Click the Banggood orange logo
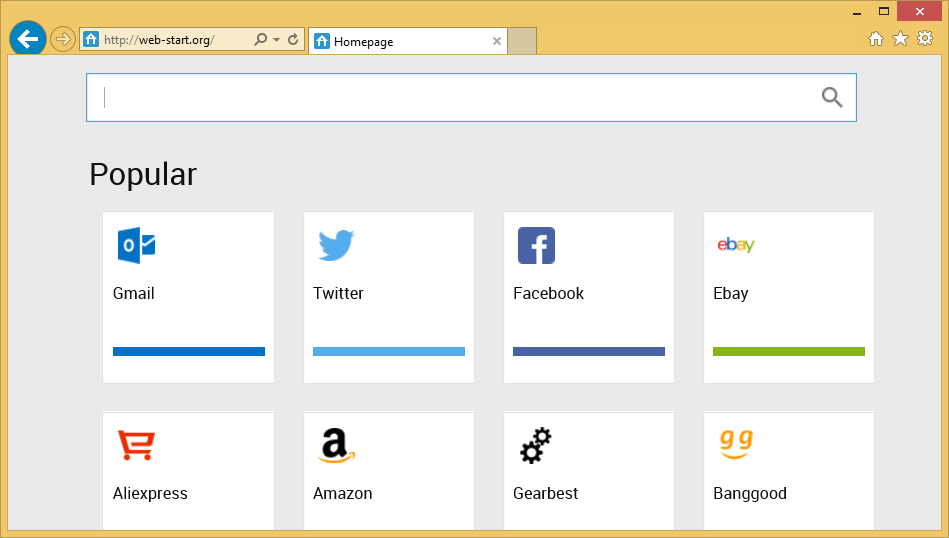 (736, 445)
